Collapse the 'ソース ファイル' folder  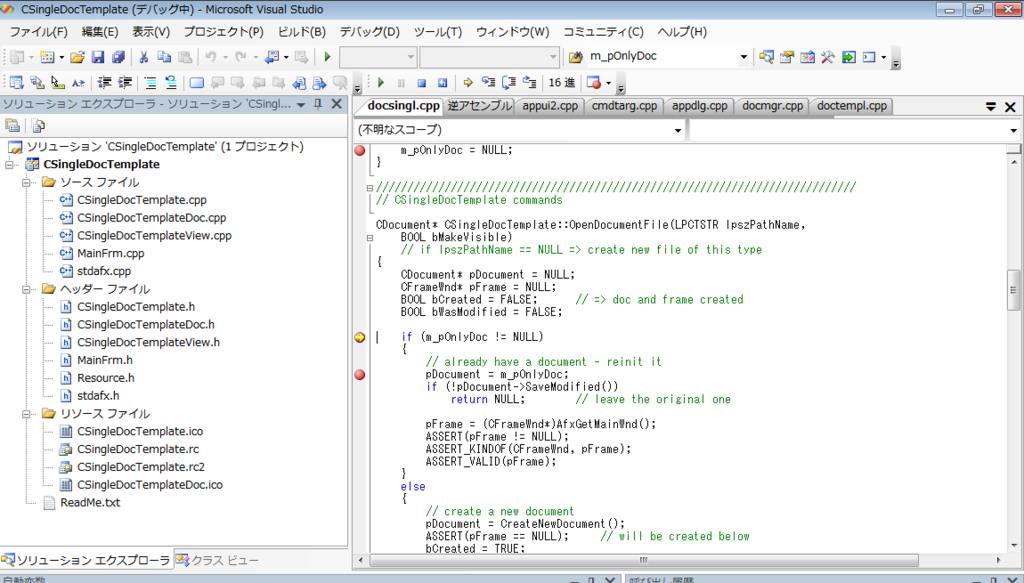(x=27, y=183)
